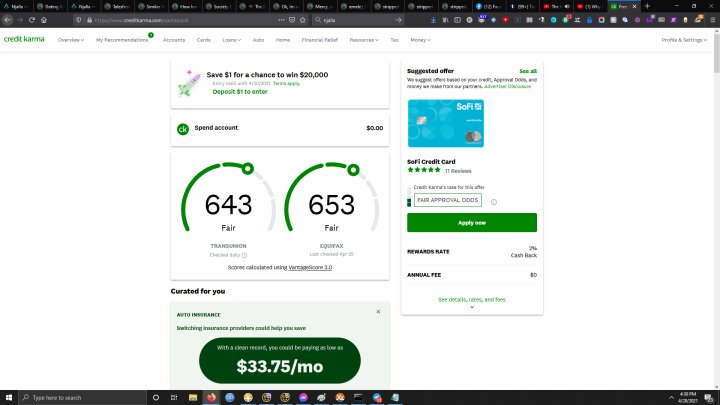Click the Cortana circle icon
Viewport: 720px width, 405px height.
tap(156, 397)
